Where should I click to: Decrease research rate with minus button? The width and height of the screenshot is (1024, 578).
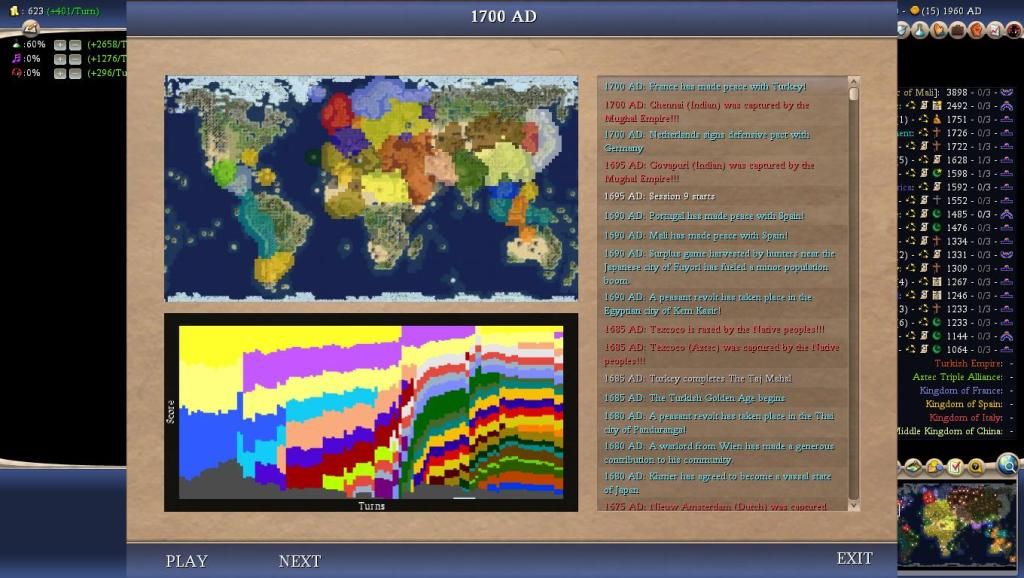tap(75, 44)
